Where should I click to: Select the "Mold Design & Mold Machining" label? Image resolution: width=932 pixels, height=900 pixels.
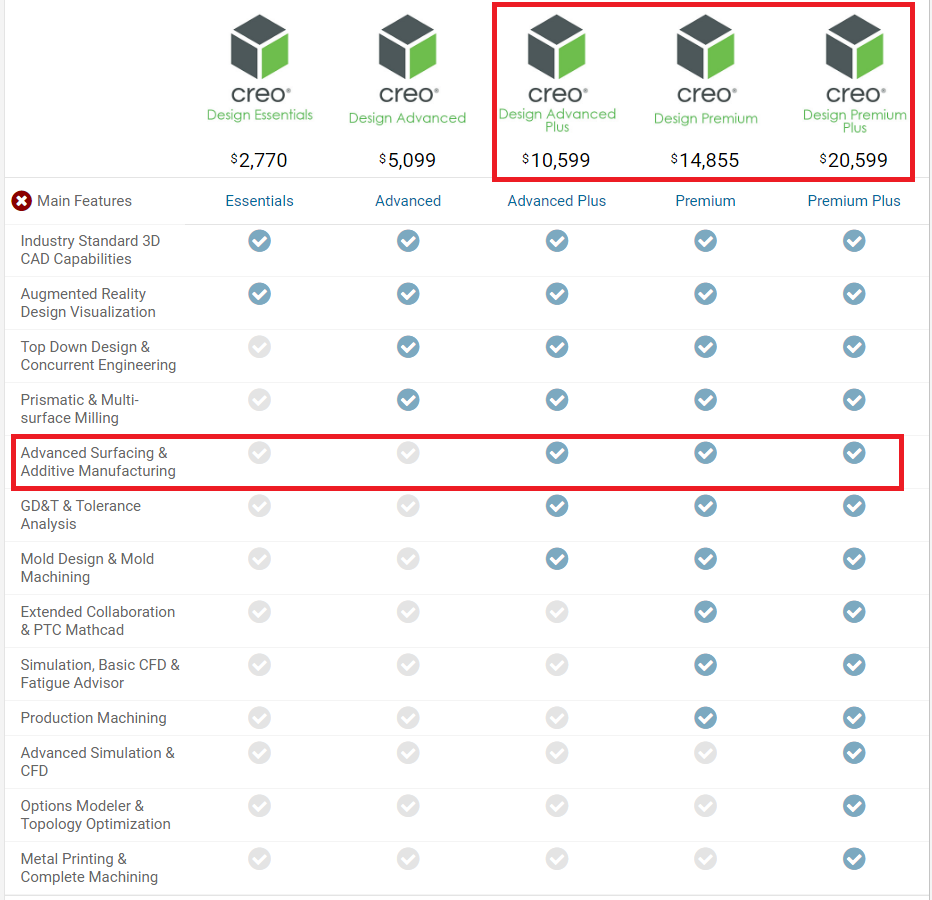coord(87,568)
